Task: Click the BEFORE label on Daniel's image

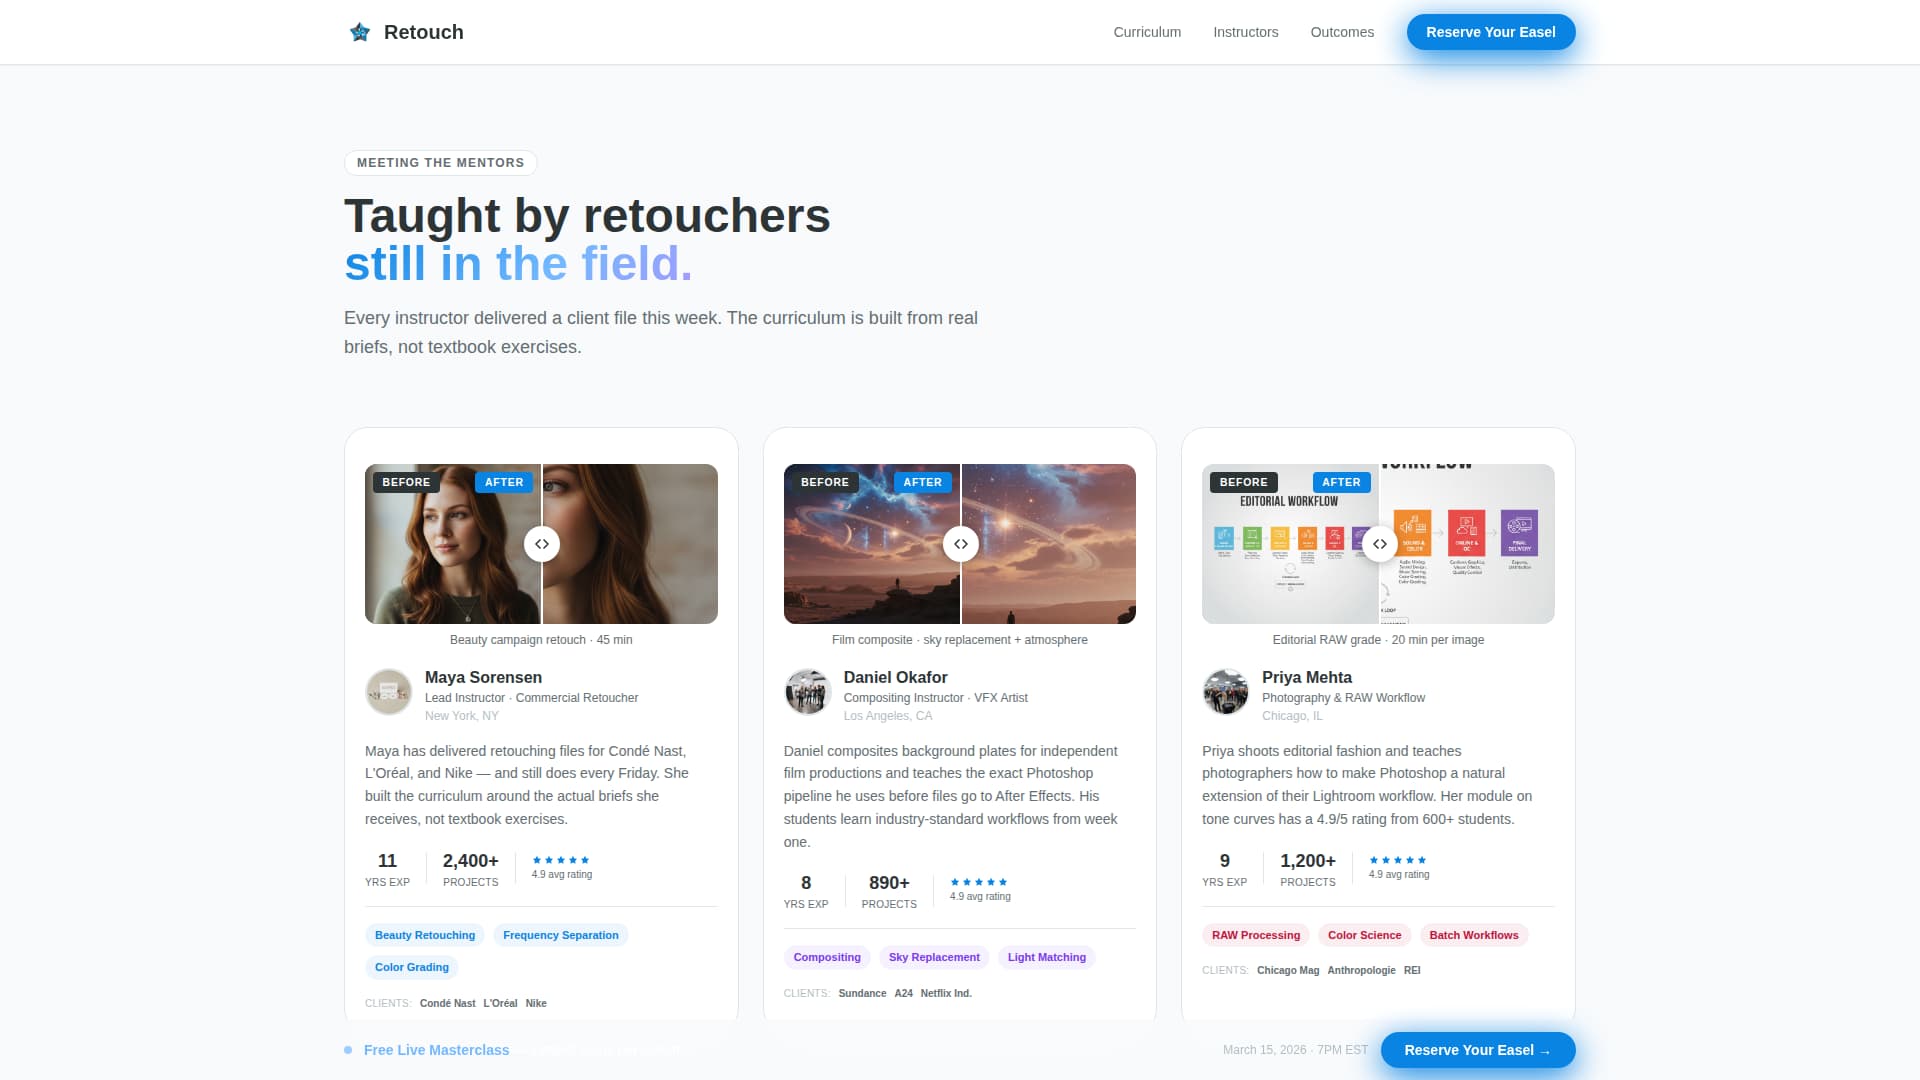Action: [825, 482]
